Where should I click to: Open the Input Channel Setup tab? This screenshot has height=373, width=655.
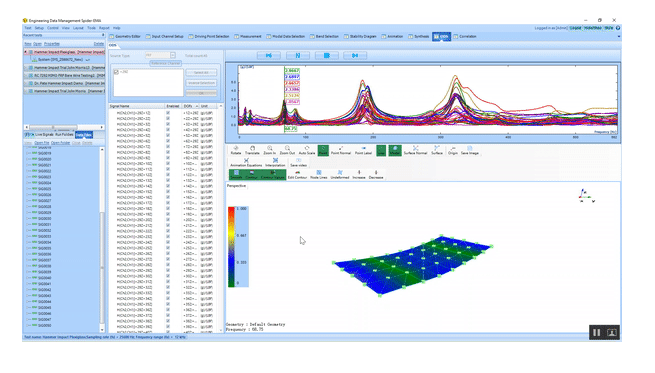pos(165,36)
